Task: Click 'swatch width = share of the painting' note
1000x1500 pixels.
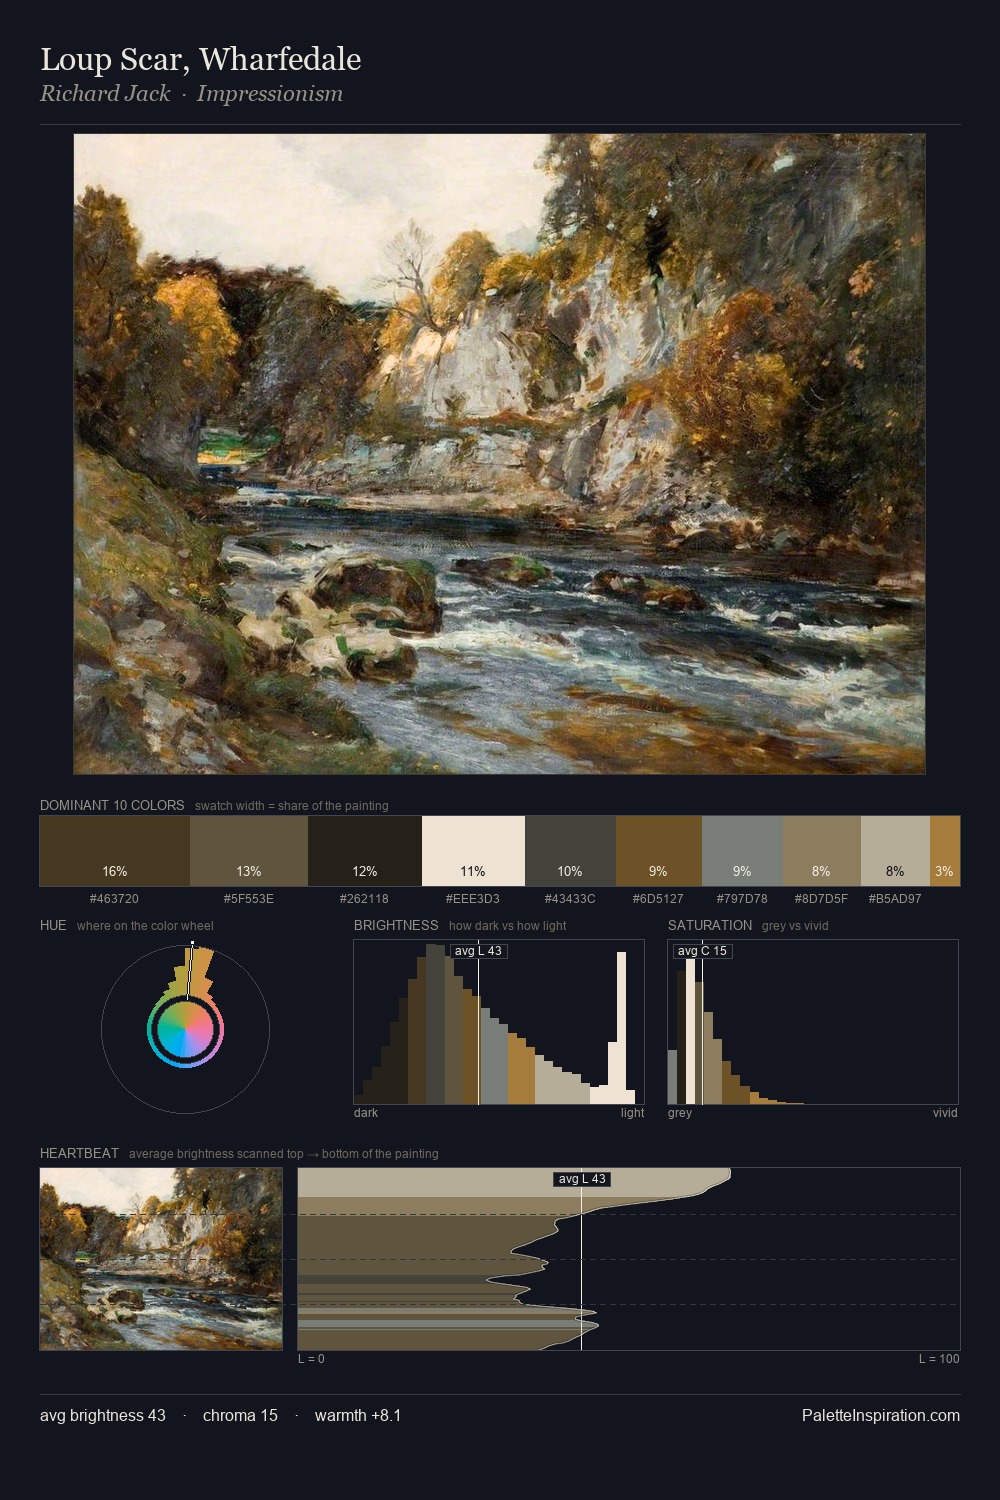Action: point(292,806)
